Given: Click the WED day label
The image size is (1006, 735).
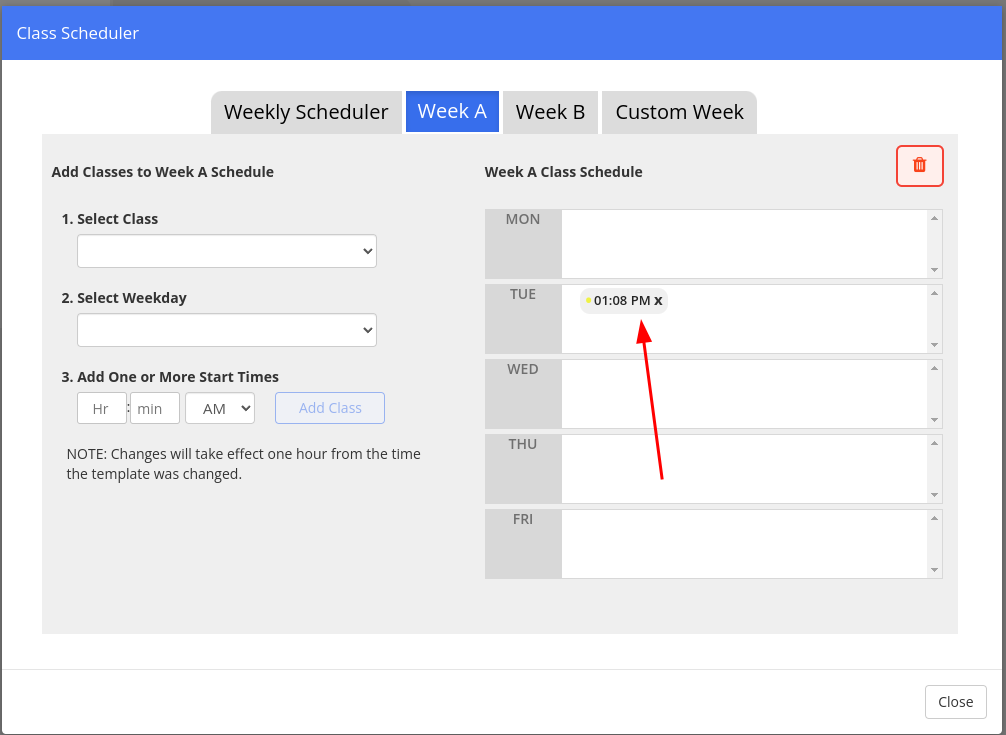Looking at the screenshot, I should coord(523,369).
